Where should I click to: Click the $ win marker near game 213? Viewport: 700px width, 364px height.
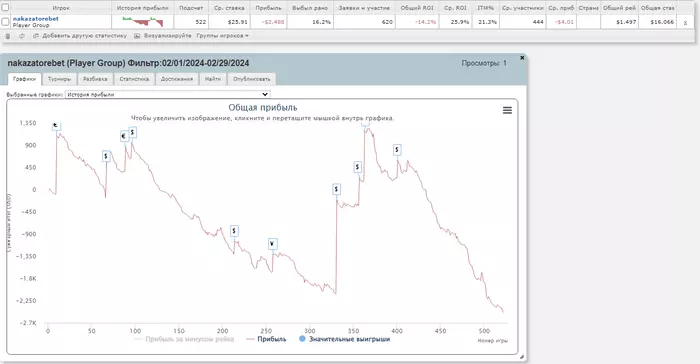click(234, 231)
